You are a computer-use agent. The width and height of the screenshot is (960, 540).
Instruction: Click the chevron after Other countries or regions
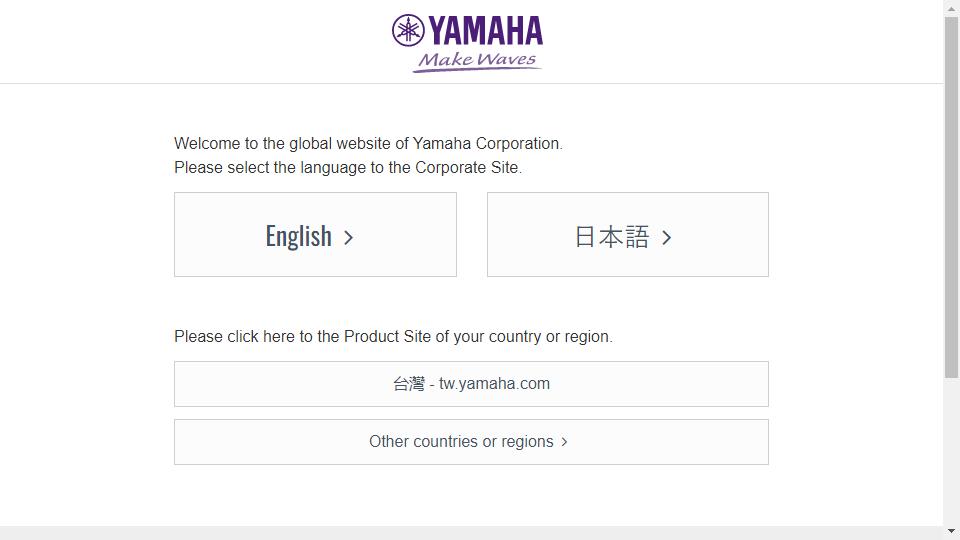click(564, 442)
